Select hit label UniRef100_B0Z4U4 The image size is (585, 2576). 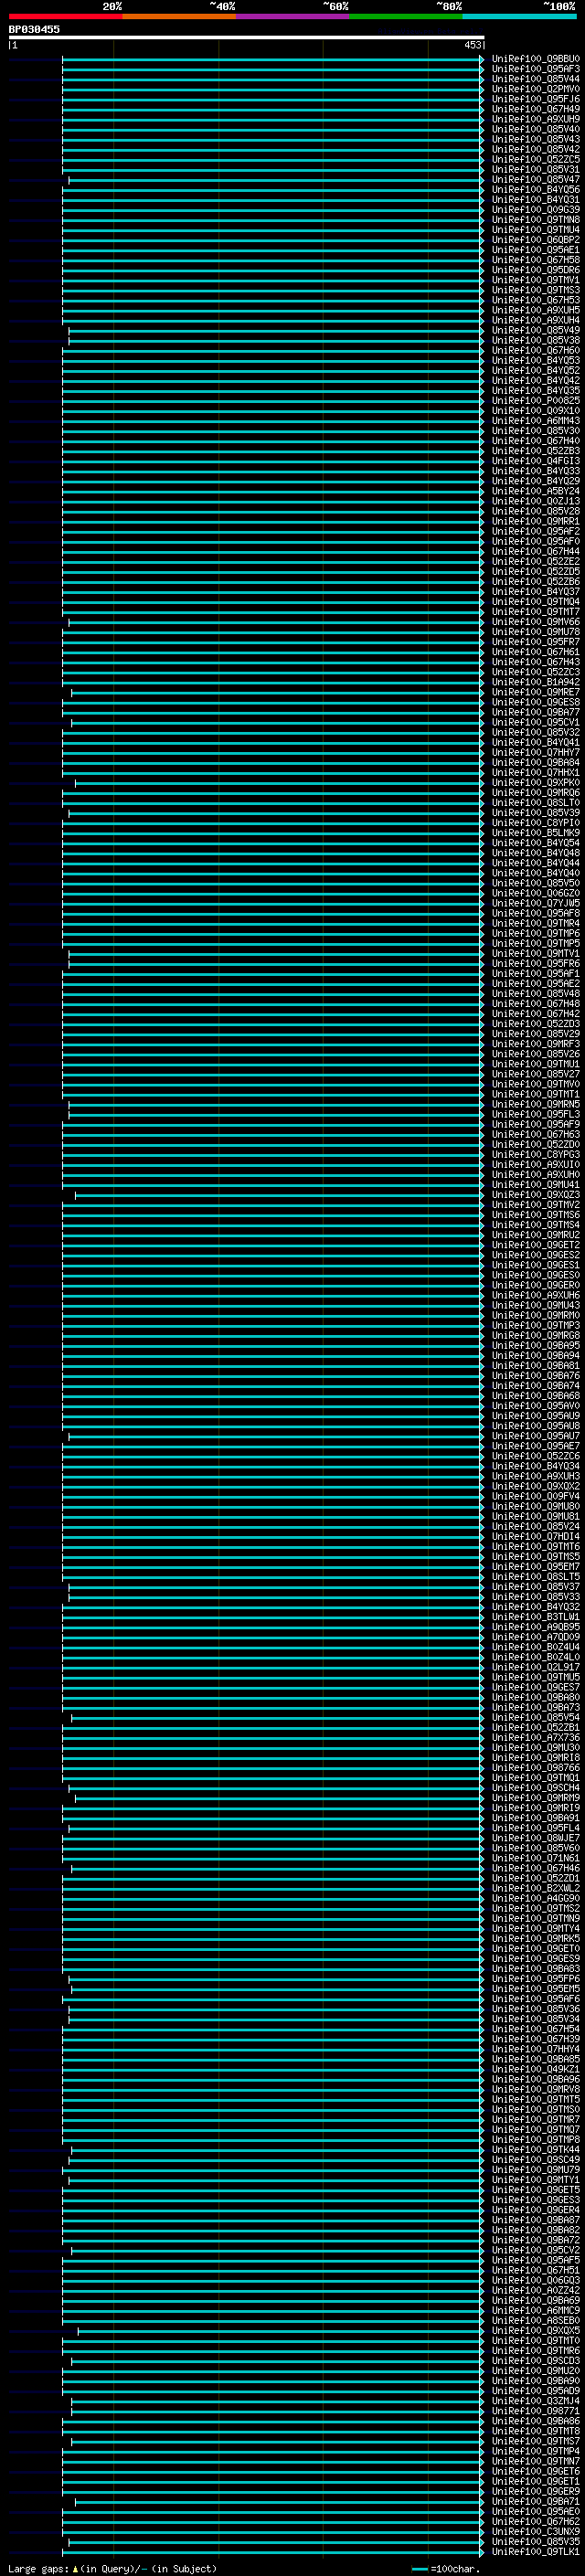tap(536, 1647)
